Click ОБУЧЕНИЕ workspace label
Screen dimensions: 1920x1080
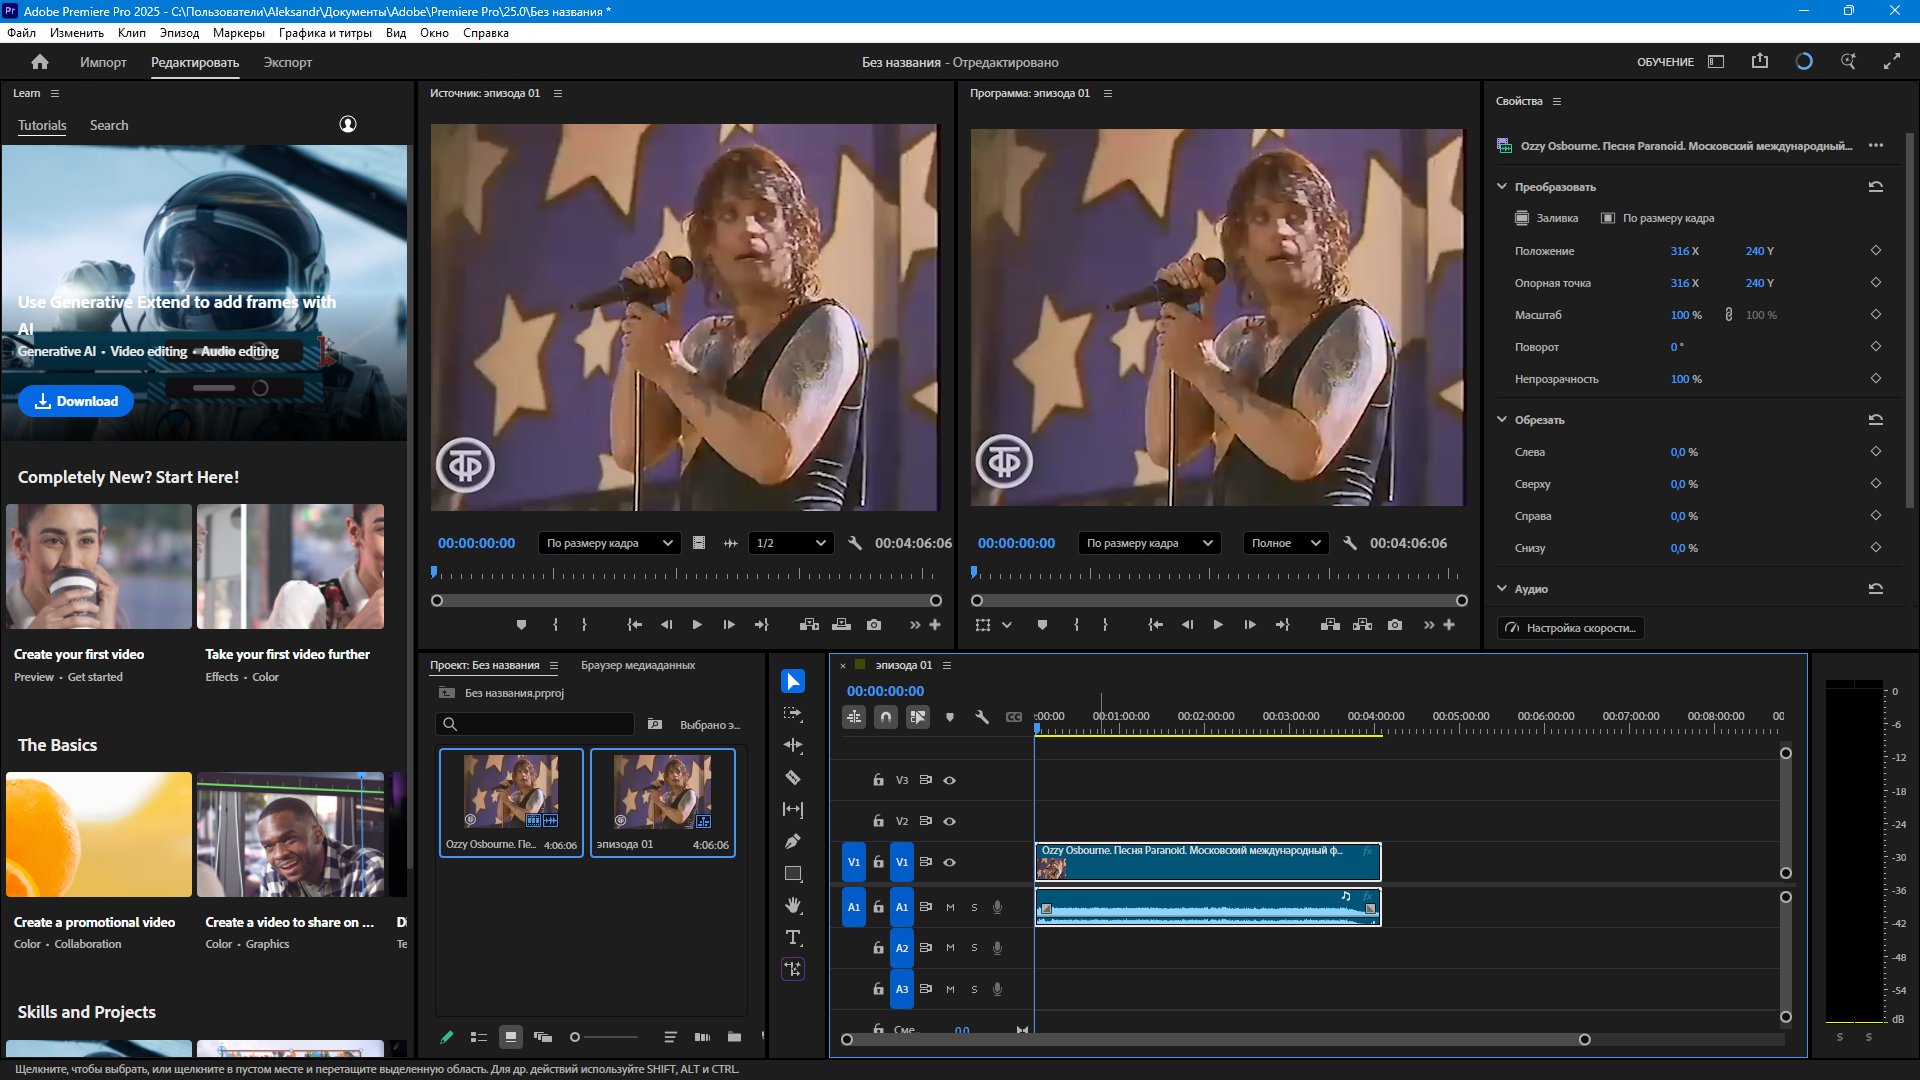point(1665,62)
